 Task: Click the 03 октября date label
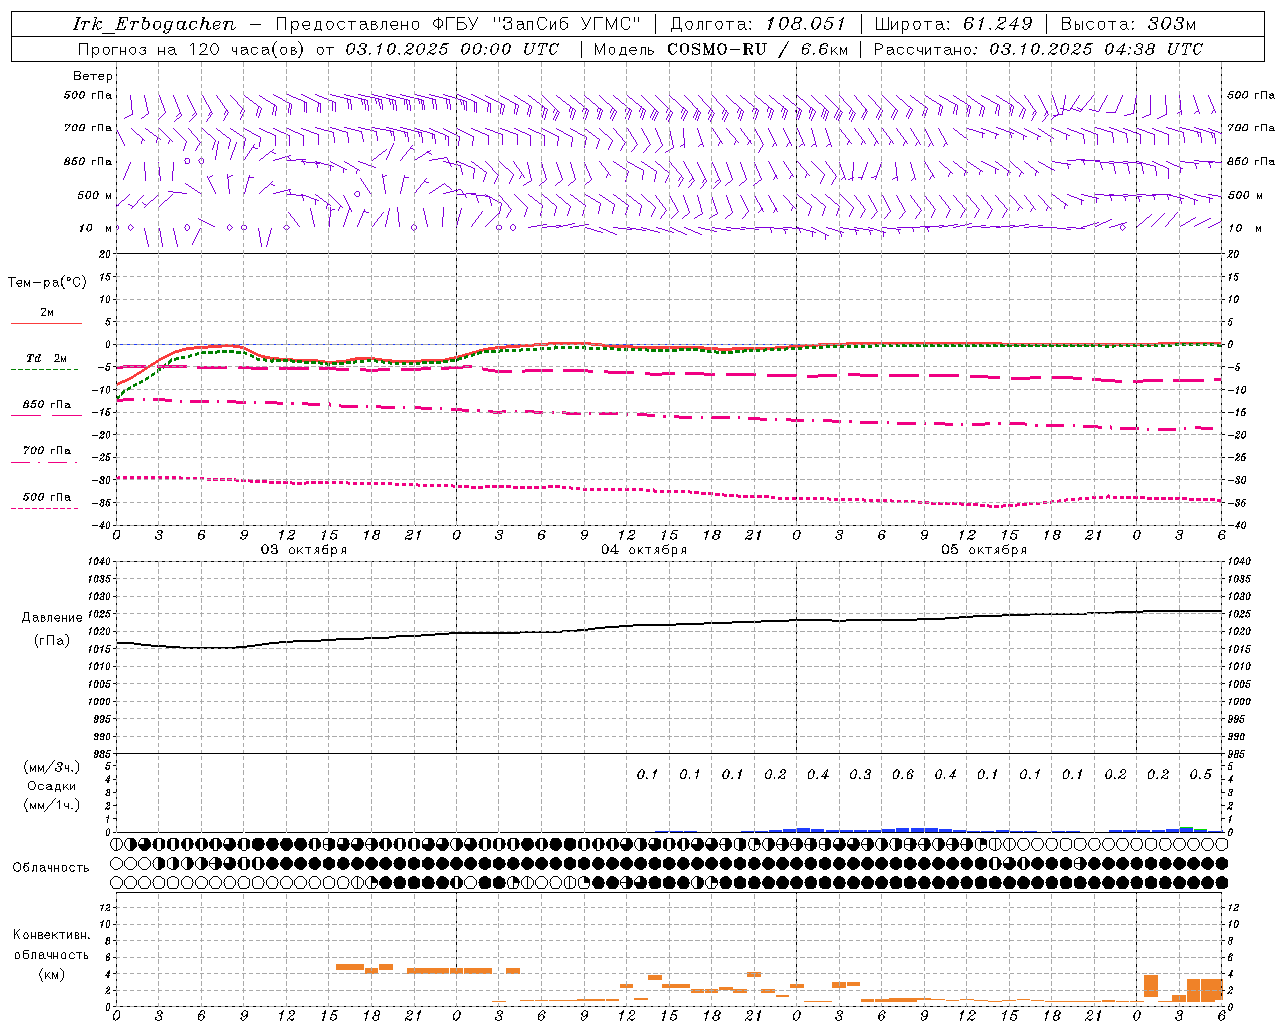click(x=304, y=550)
